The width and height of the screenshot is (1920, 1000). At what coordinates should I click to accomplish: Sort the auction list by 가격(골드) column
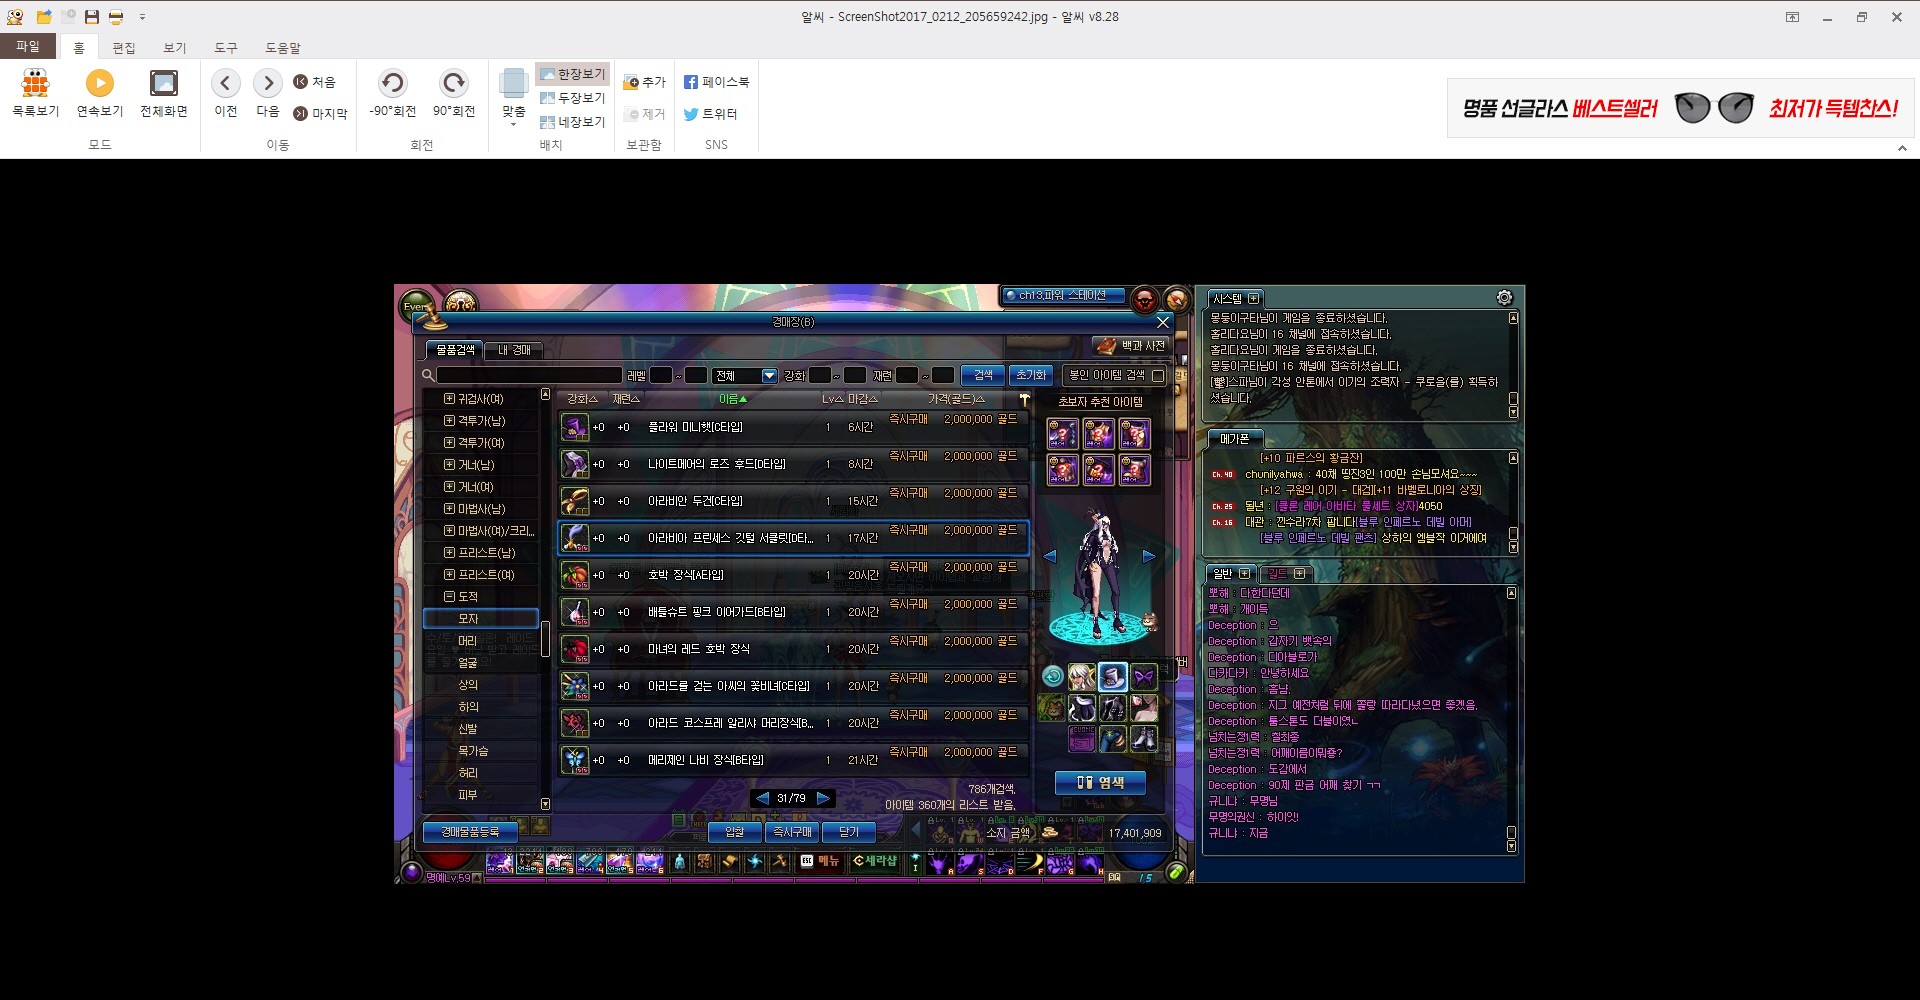(x=956, y=399)
